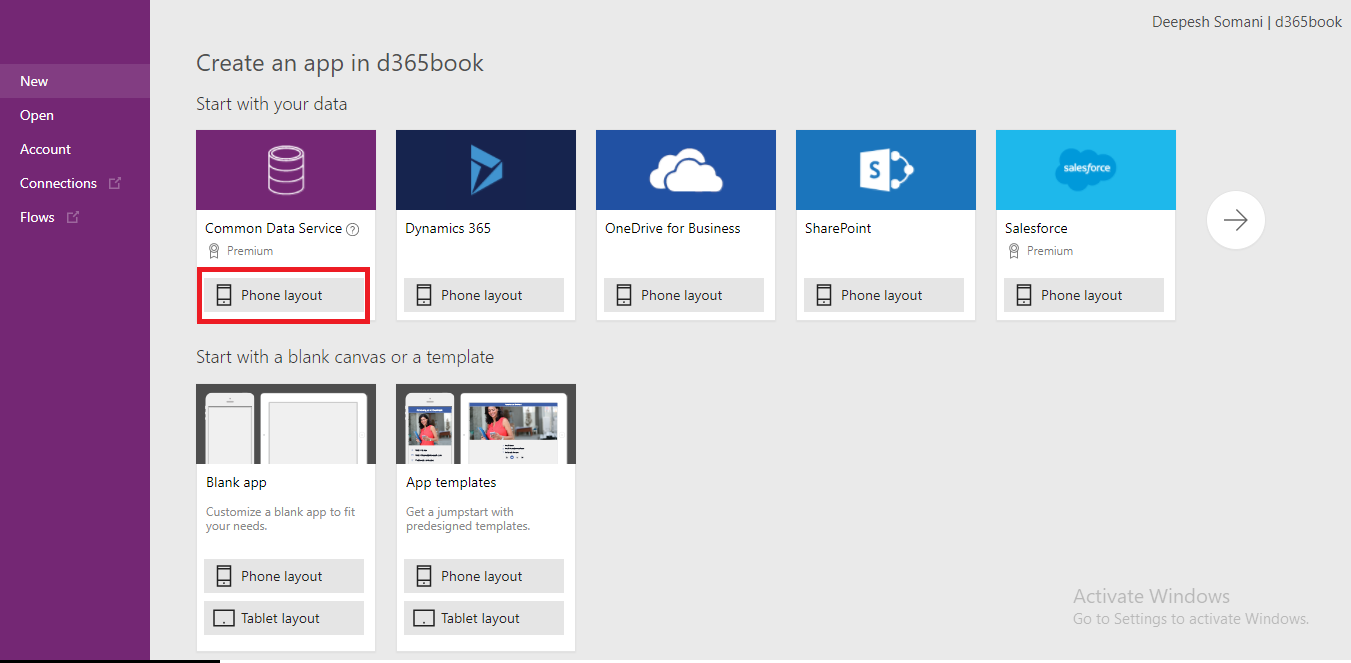Click the phone icon in SharePoint Phone layout
The height and width of the screenshot is (663, 1351).
tap(824, 295)
